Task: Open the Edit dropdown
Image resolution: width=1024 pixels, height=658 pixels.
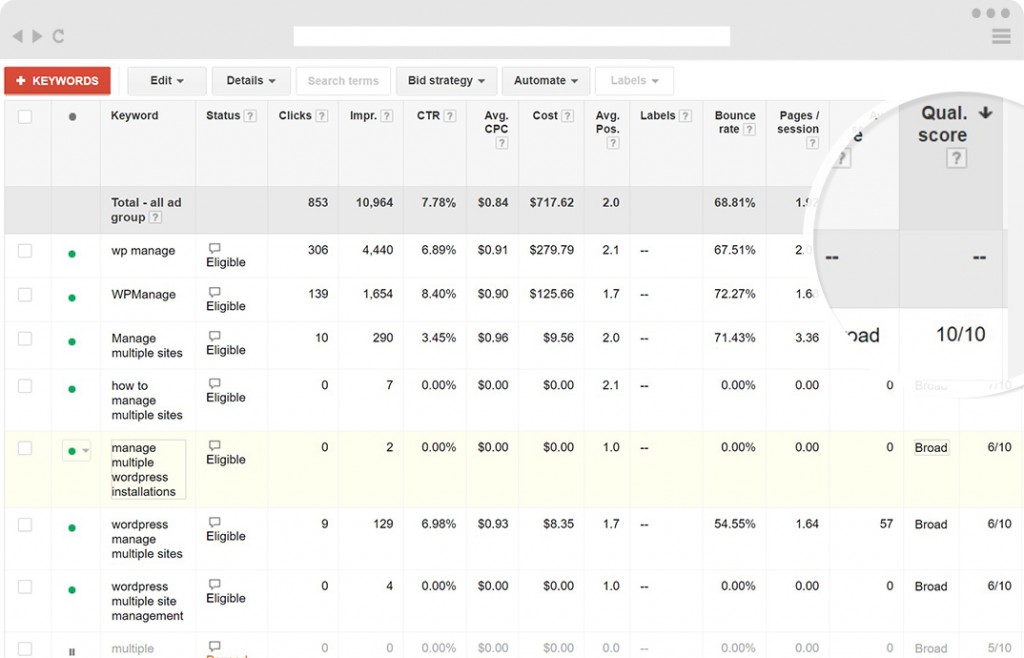Action: pyautogui.click(x=166, y=81)
